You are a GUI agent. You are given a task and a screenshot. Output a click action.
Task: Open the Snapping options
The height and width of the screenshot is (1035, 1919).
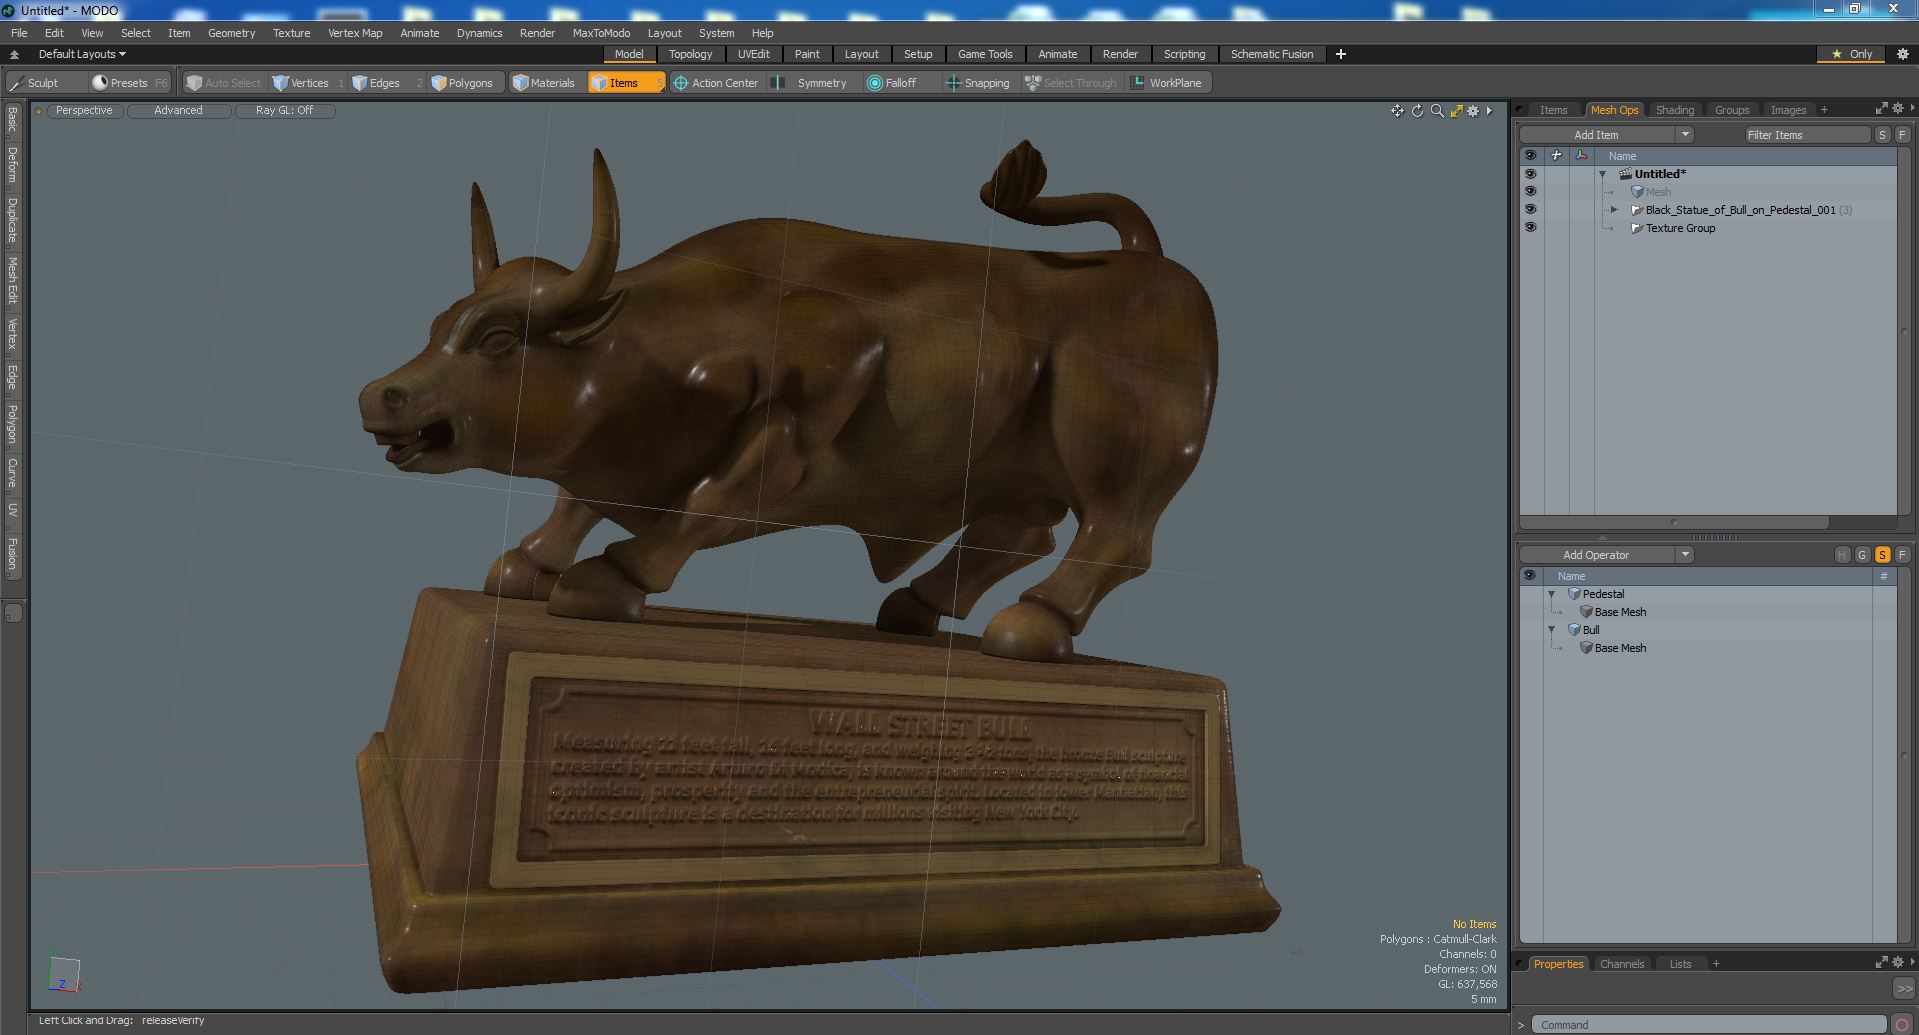click(x=978, y=83)
